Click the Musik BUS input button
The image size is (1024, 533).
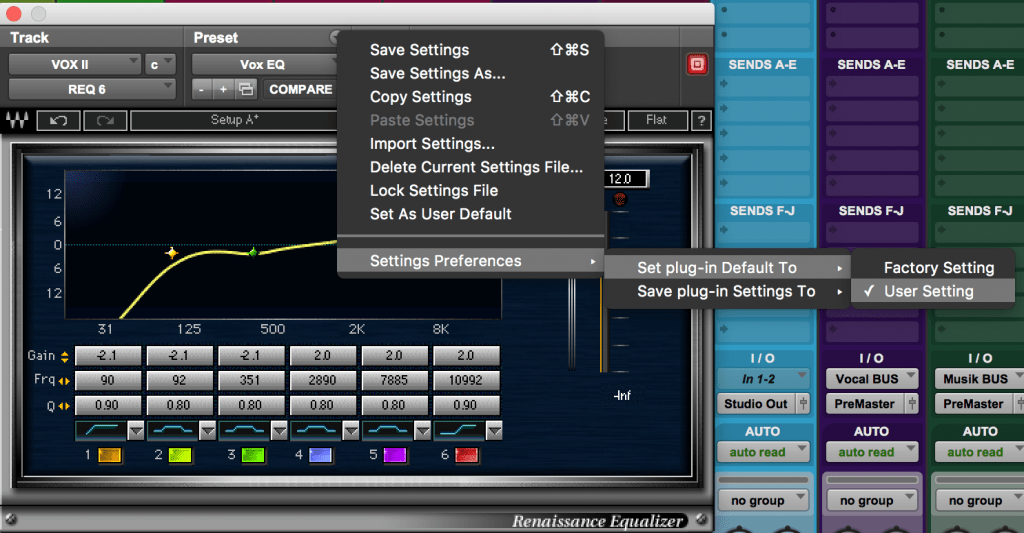pyautogui.click(x=979, y=379)
